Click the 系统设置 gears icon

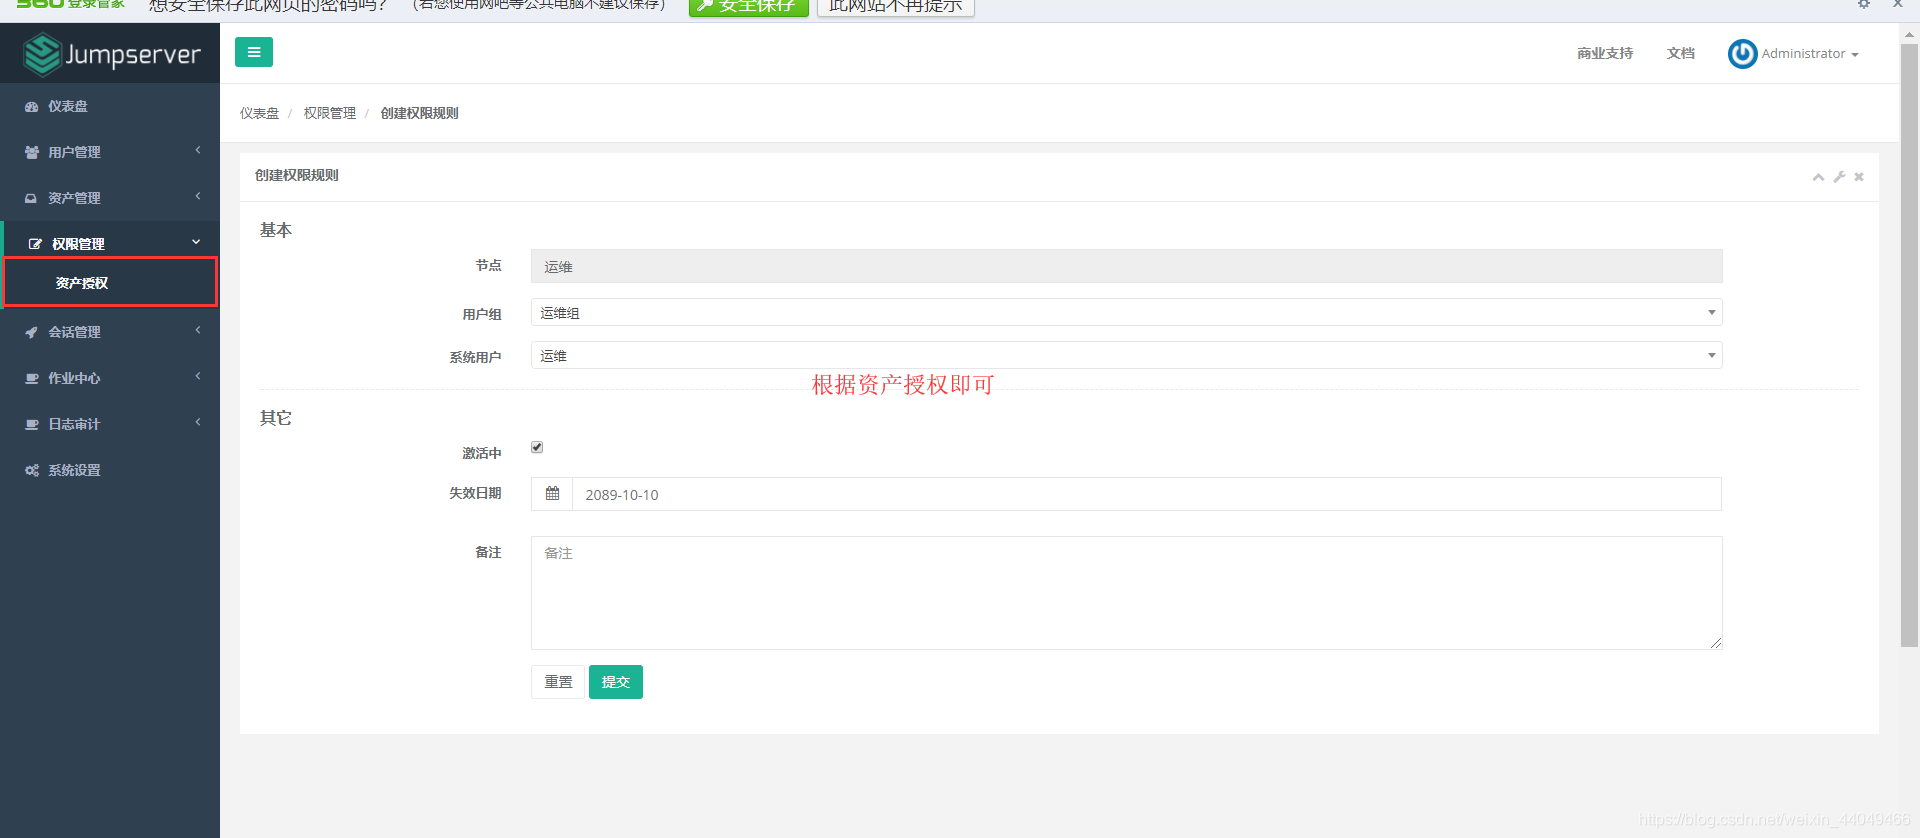tap(32, 470)
